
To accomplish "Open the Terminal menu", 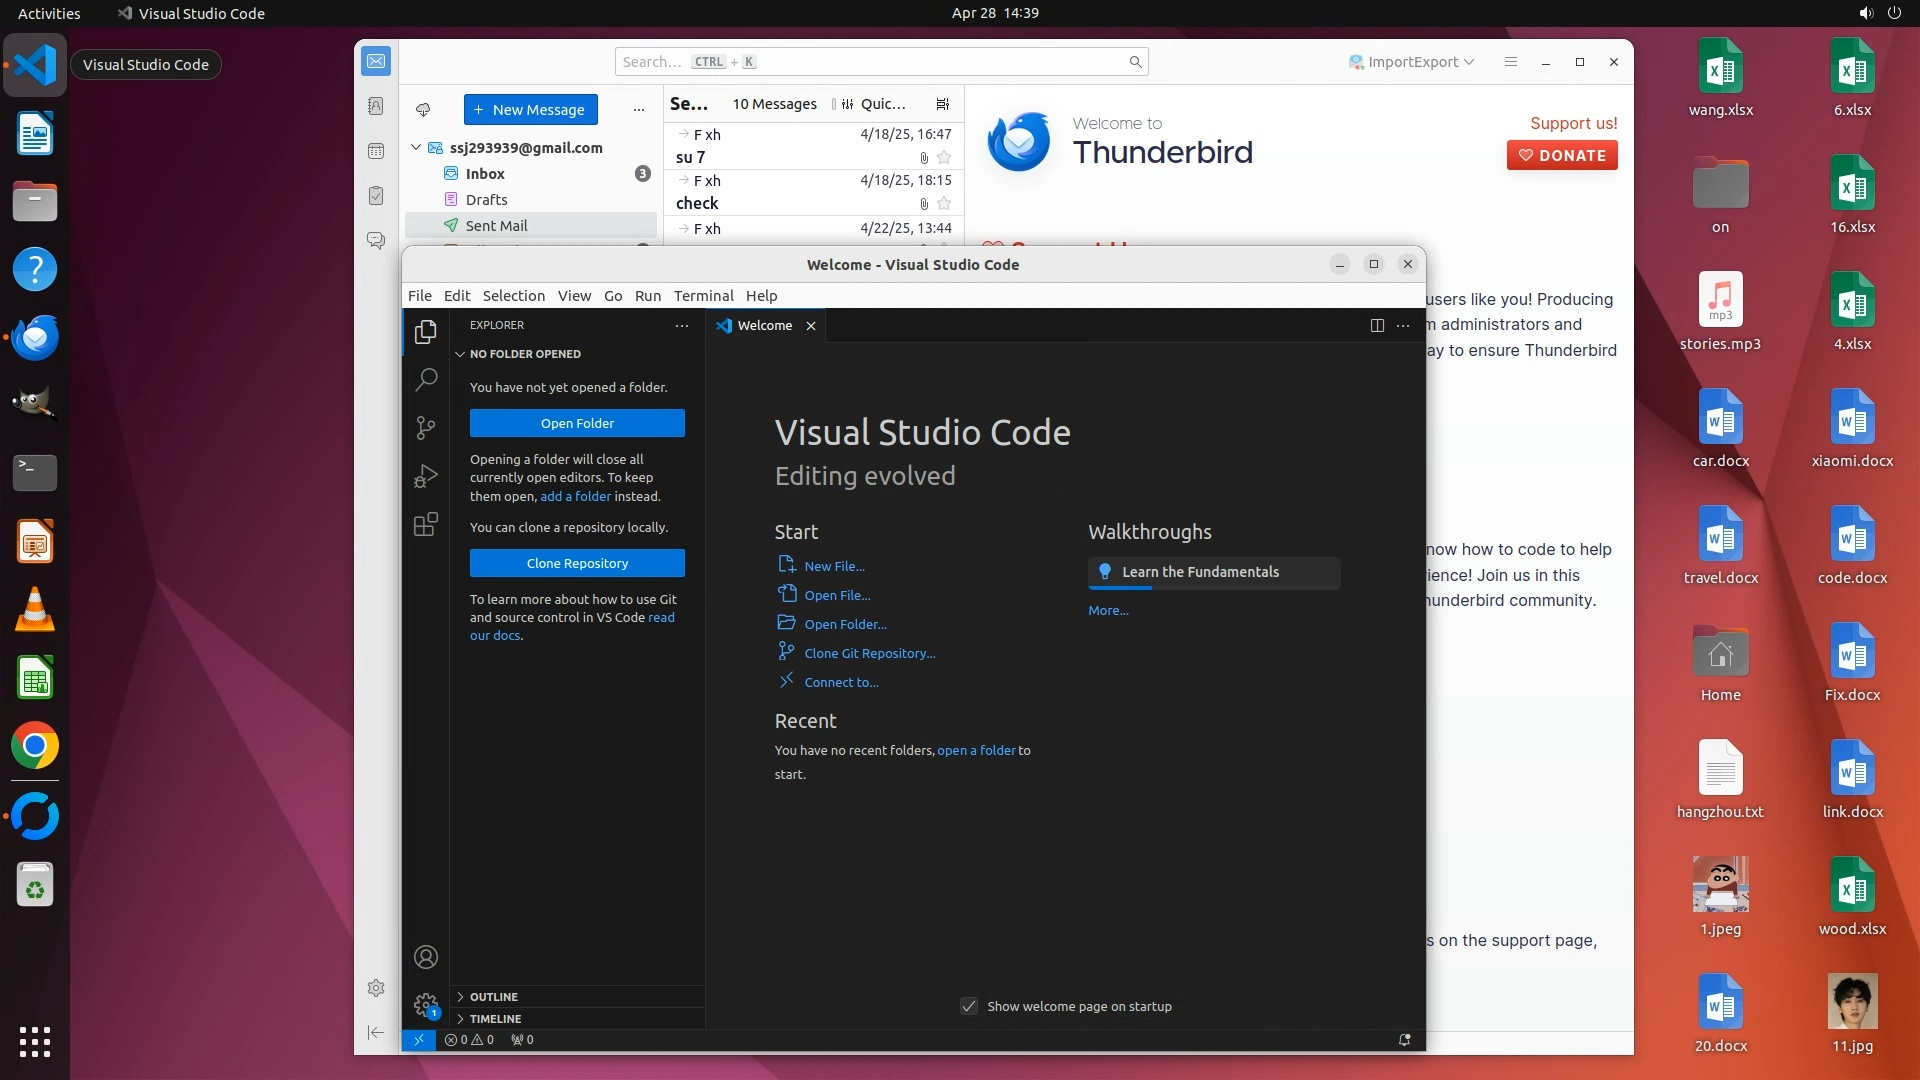I will pos(703,296).
